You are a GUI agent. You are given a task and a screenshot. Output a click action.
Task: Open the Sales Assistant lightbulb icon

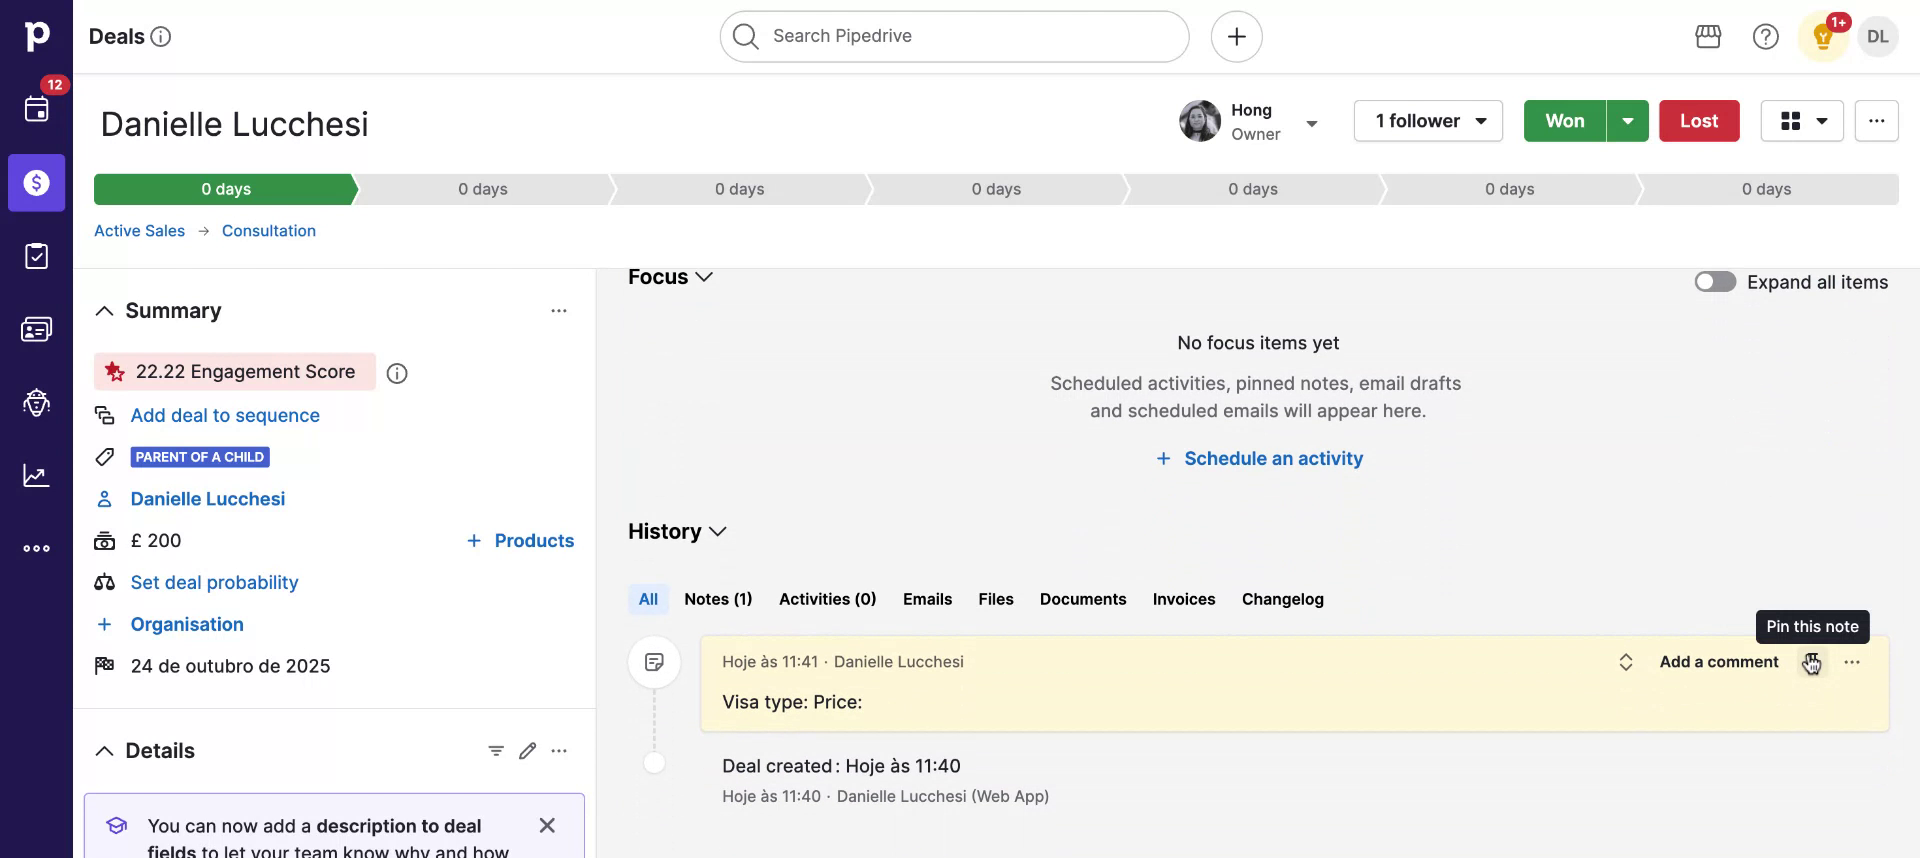pos(1823,38)
